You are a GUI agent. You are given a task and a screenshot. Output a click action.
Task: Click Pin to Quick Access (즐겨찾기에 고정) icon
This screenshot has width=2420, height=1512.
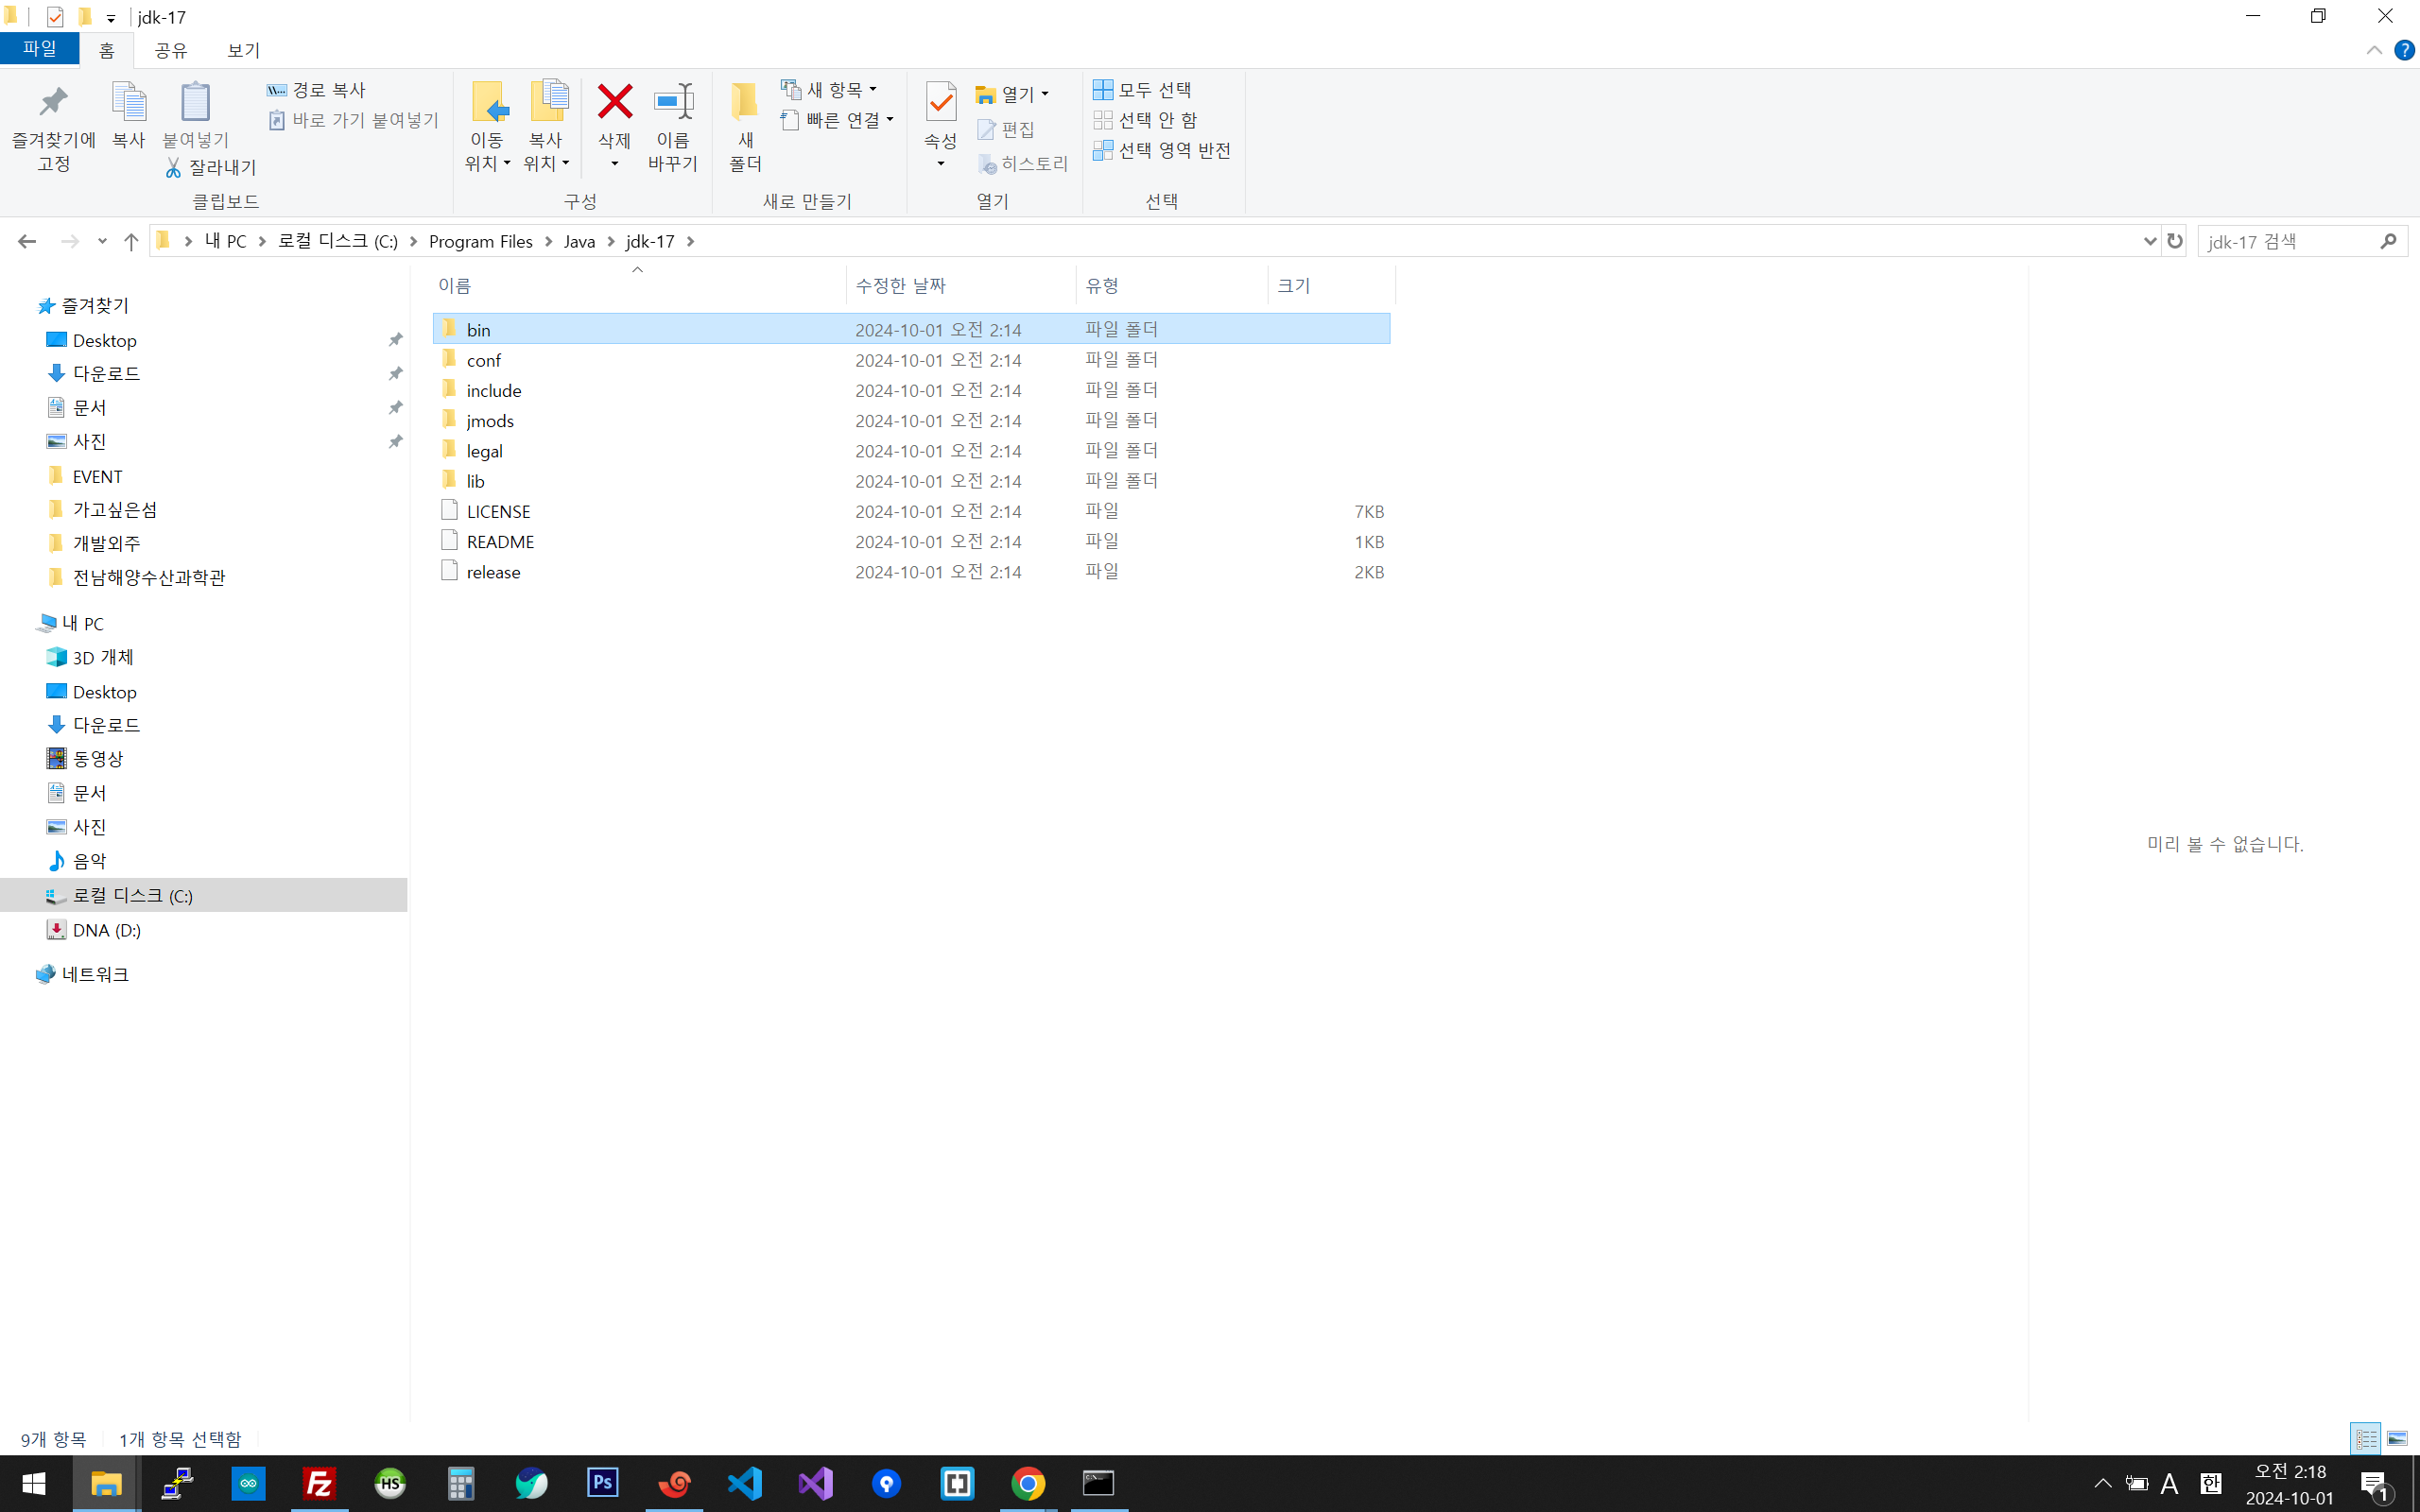click(x=53, y=103)
